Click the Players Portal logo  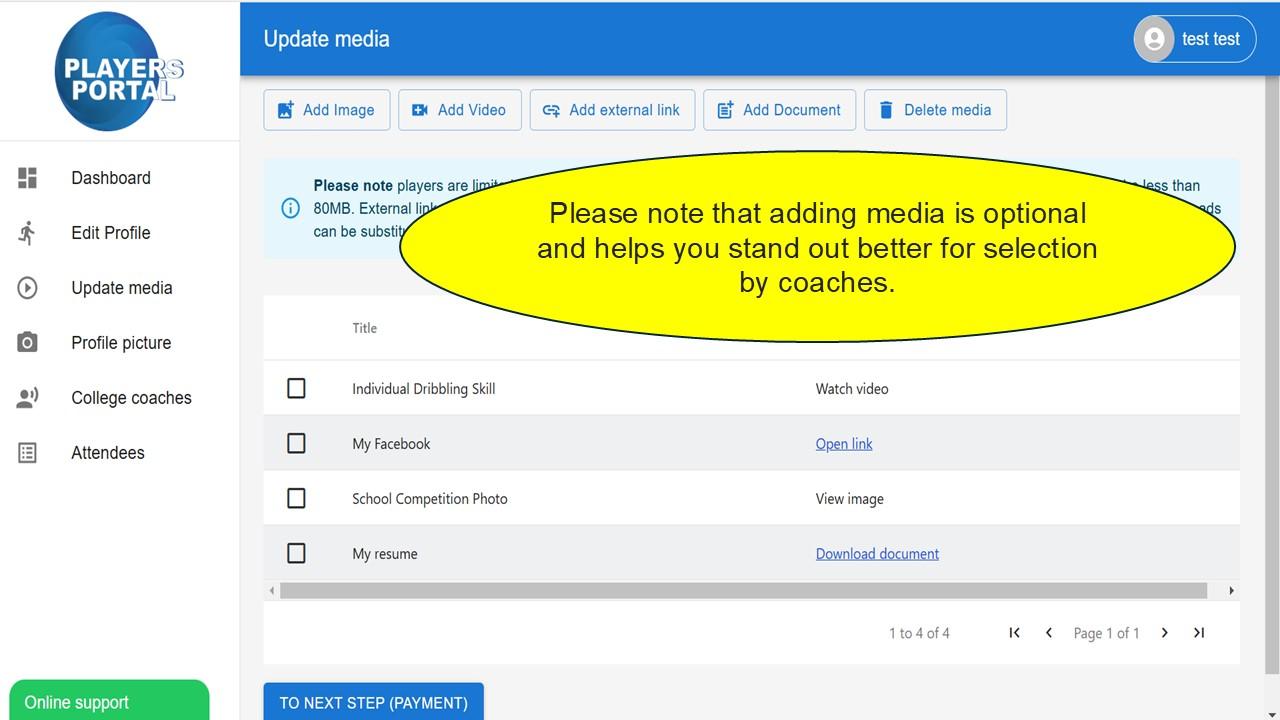pos(119,71)
